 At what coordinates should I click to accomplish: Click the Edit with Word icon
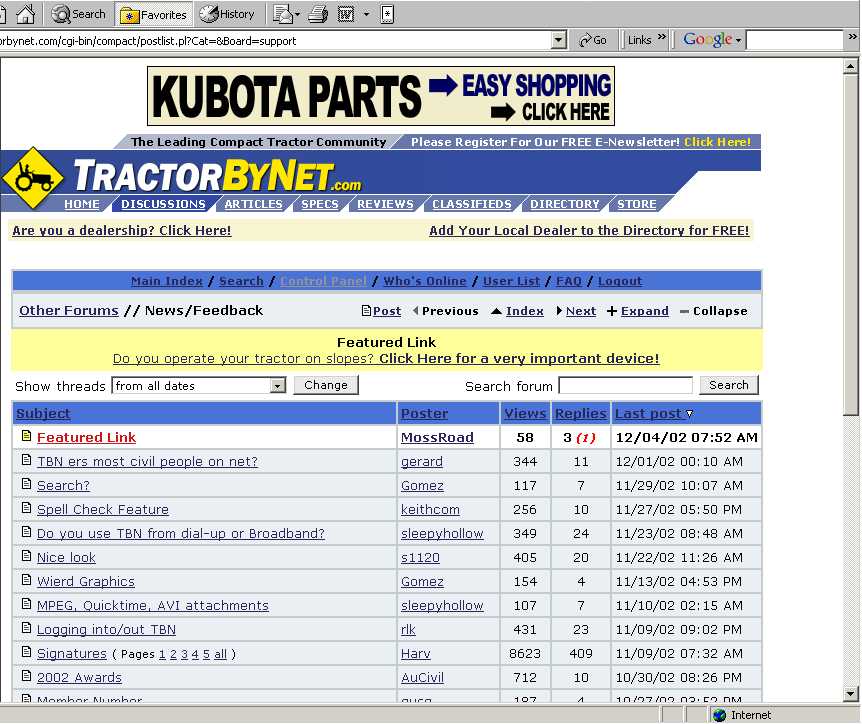[x=346, y=14]
